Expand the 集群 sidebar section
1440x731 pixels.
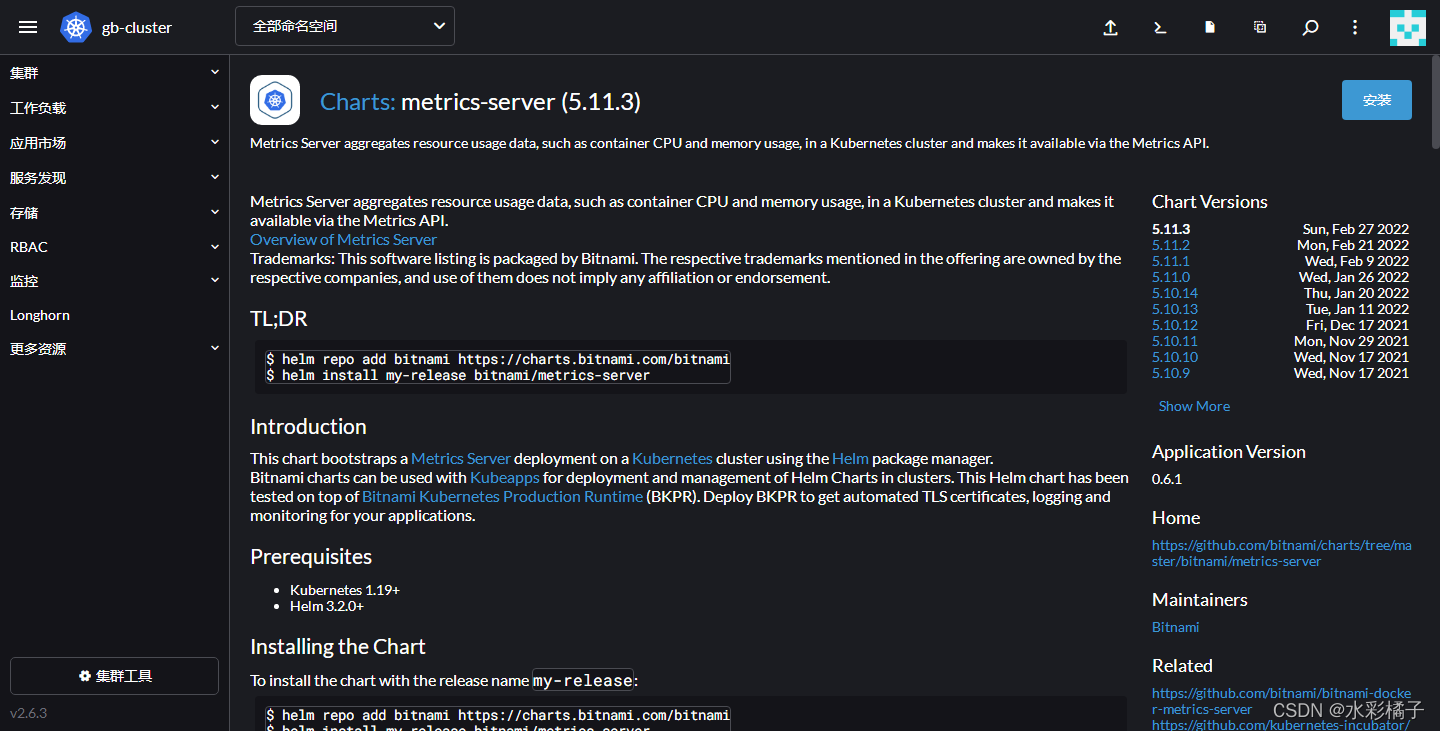click(x=115, y=73)
